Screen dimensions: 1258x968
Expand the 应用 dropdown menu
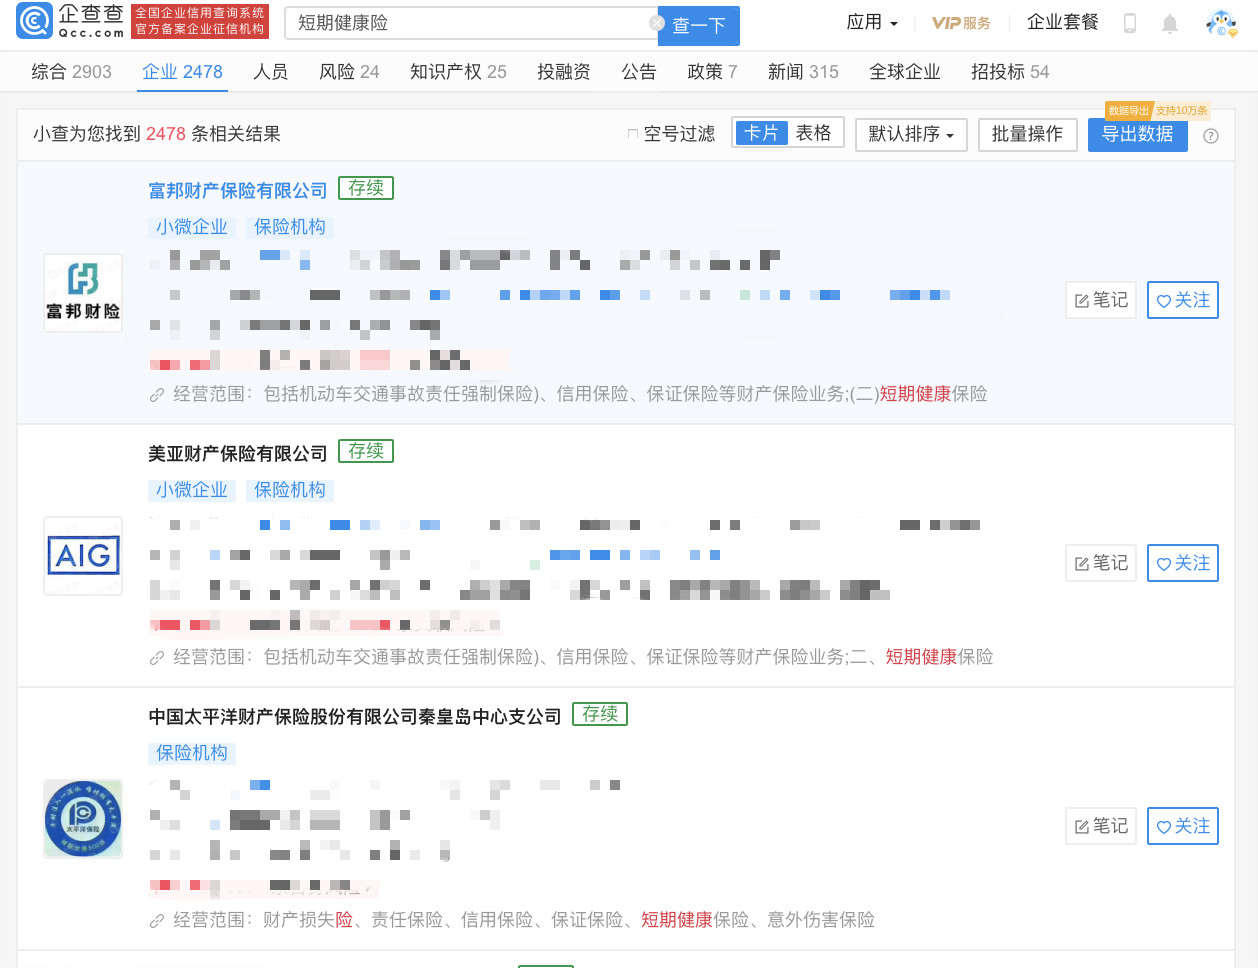[x=872, y=22]
